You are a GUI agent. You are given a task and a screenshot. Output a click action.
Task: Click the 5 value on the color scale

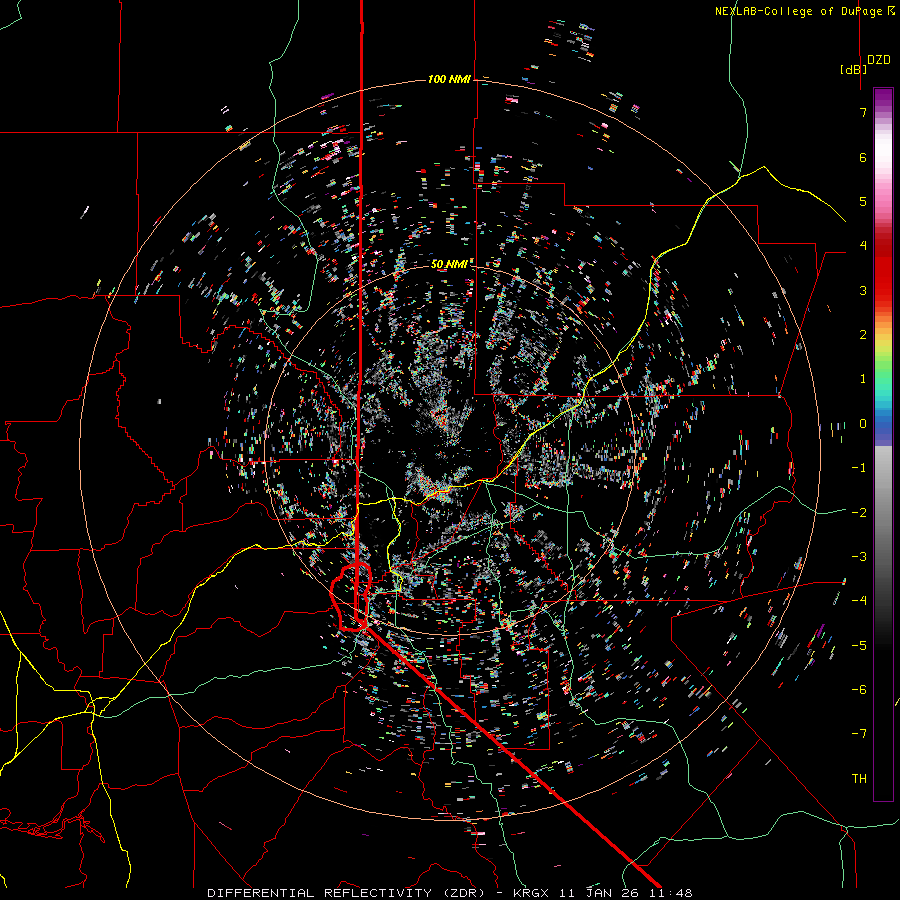pos(863,201)
